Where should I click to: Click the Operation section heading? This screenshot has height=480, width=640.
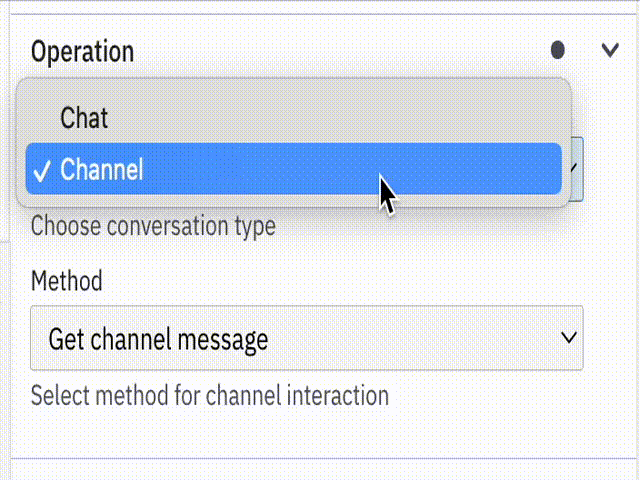tap(82, 52)
